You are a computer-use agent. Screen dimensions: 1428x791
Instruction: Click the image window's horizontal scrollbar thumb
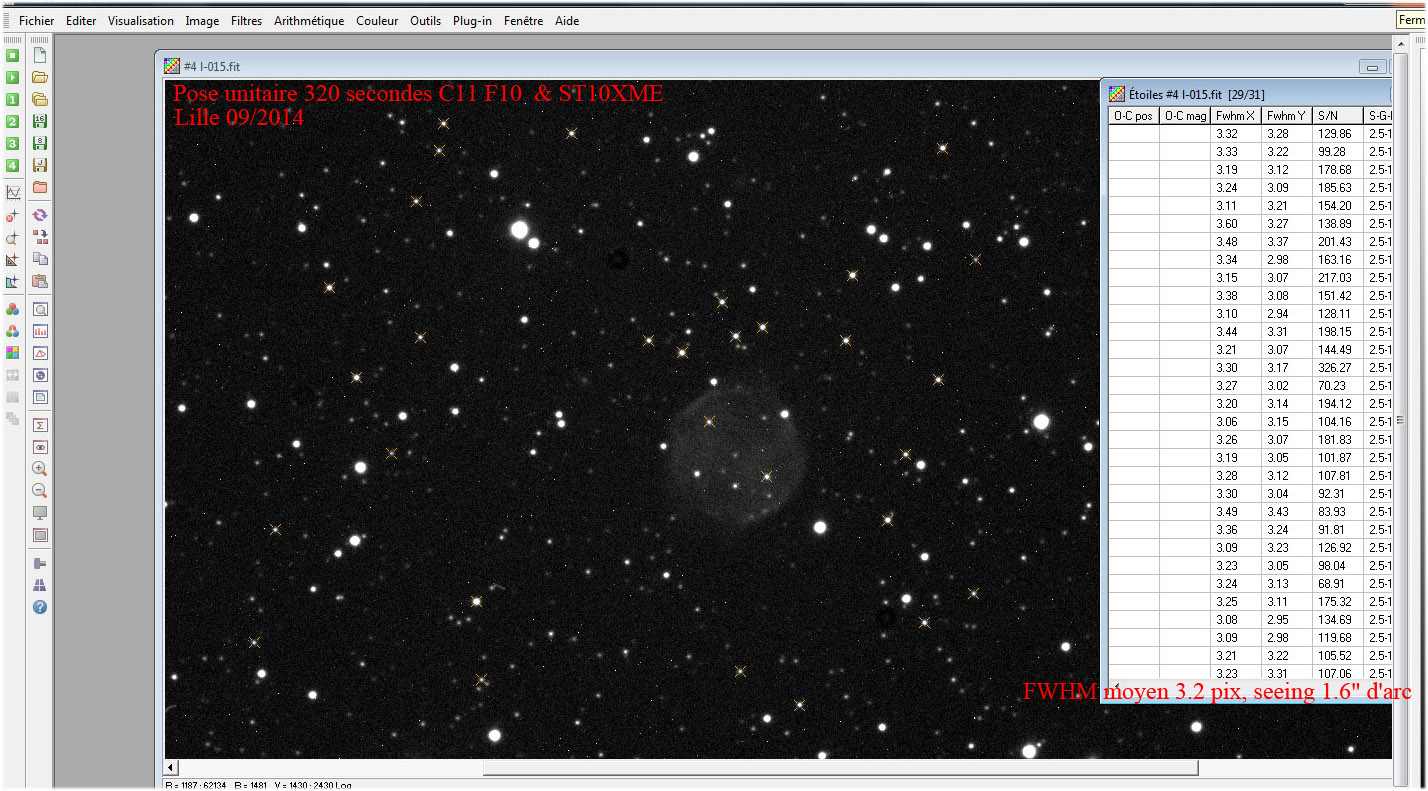coord(840,768)
